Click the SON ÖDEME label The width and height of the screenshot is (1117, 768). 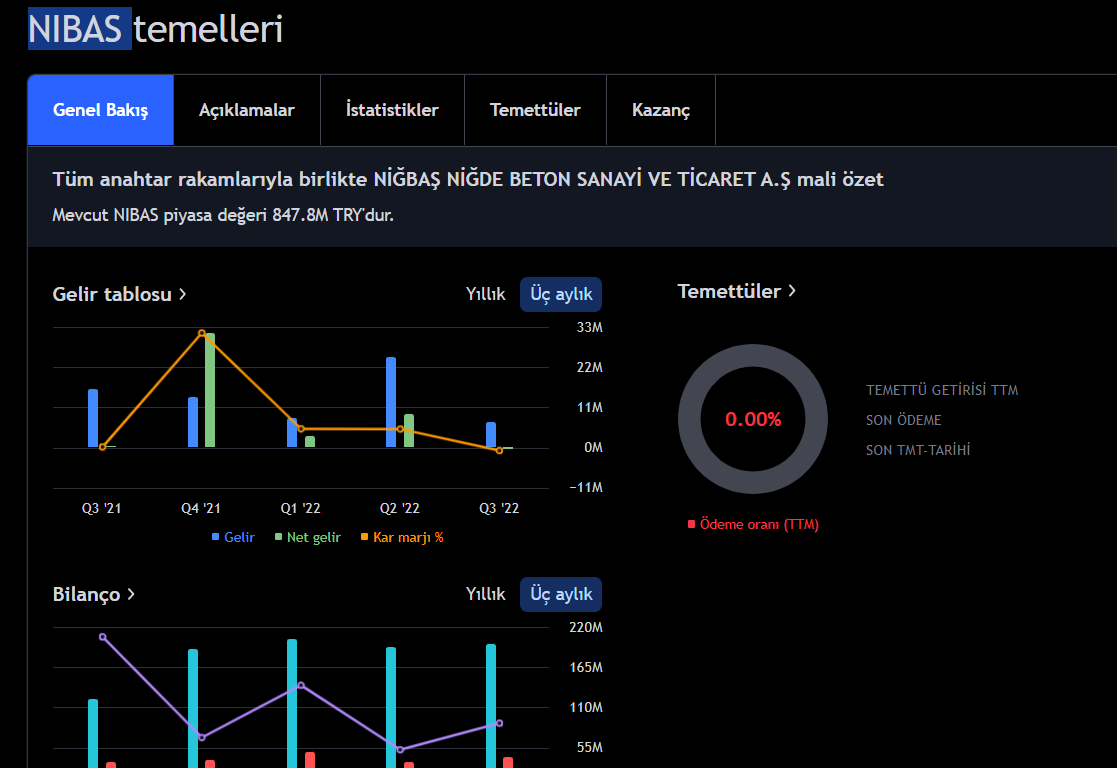click(x=903, y=420)
